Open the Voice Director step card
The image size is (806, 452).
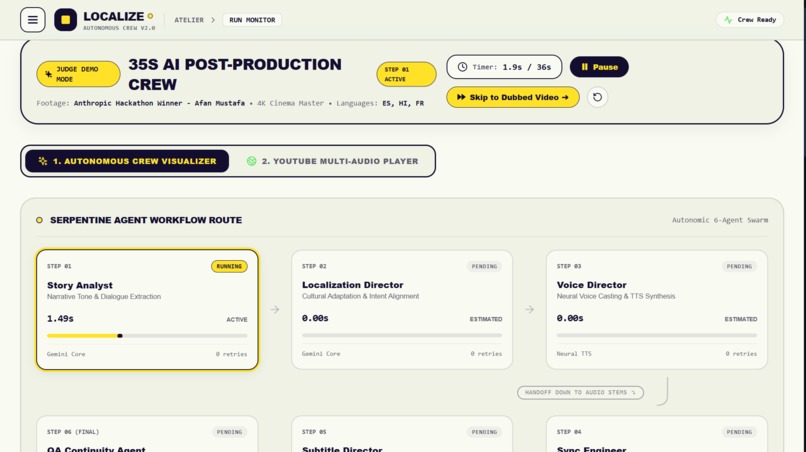tap(657, 310)
